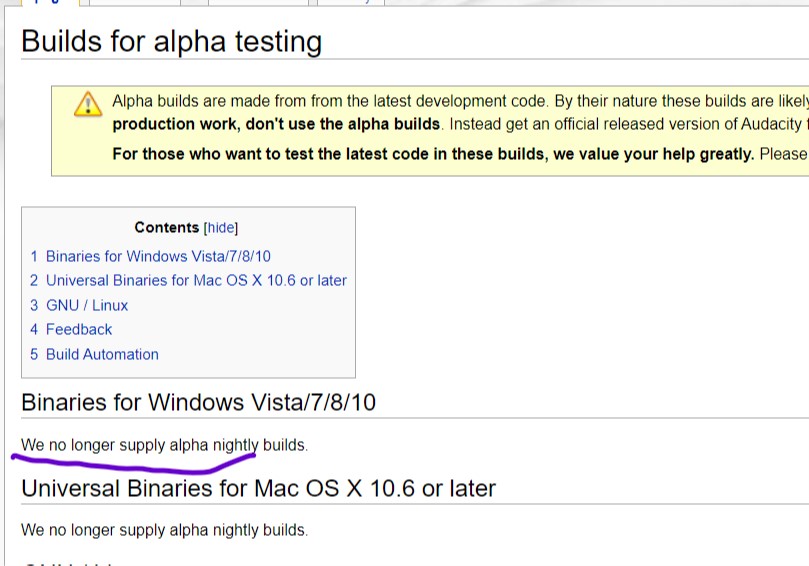
Task: Jump to Universal Binaries for Mac contents entry
Action: coord(196,280)
